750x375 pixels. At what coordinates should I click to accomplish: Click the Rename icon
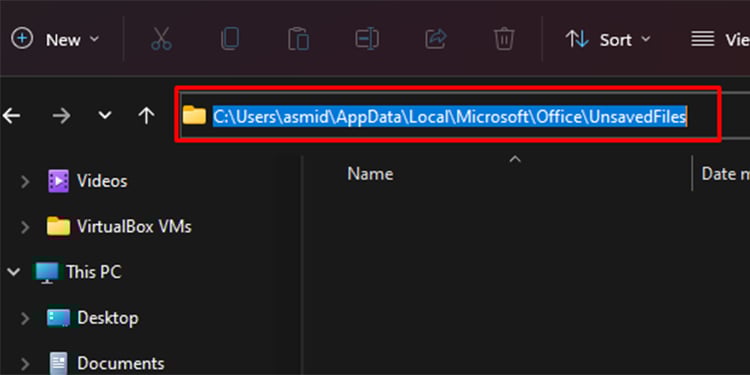(x=367, y=39)
